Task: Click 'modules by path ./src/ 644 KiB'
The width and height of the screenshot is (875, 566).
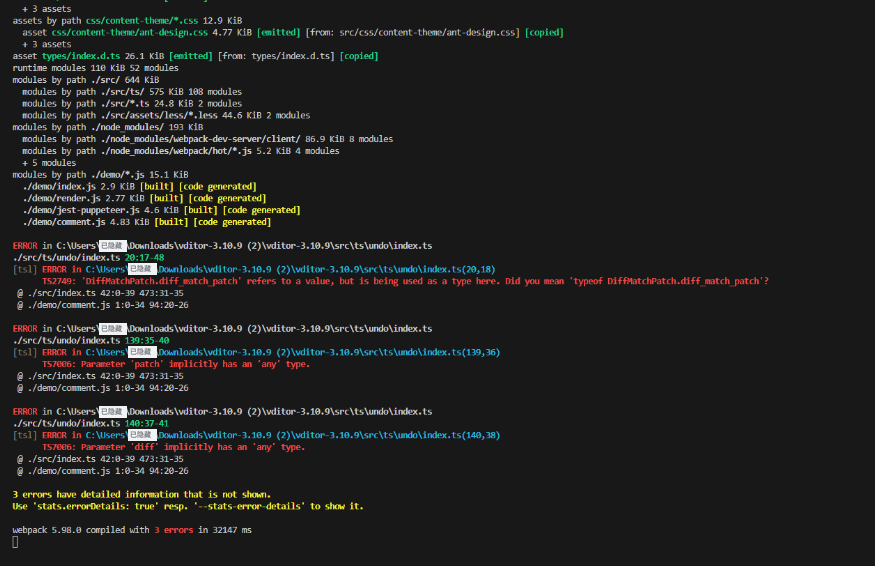Action: click(x=86, y=80)
